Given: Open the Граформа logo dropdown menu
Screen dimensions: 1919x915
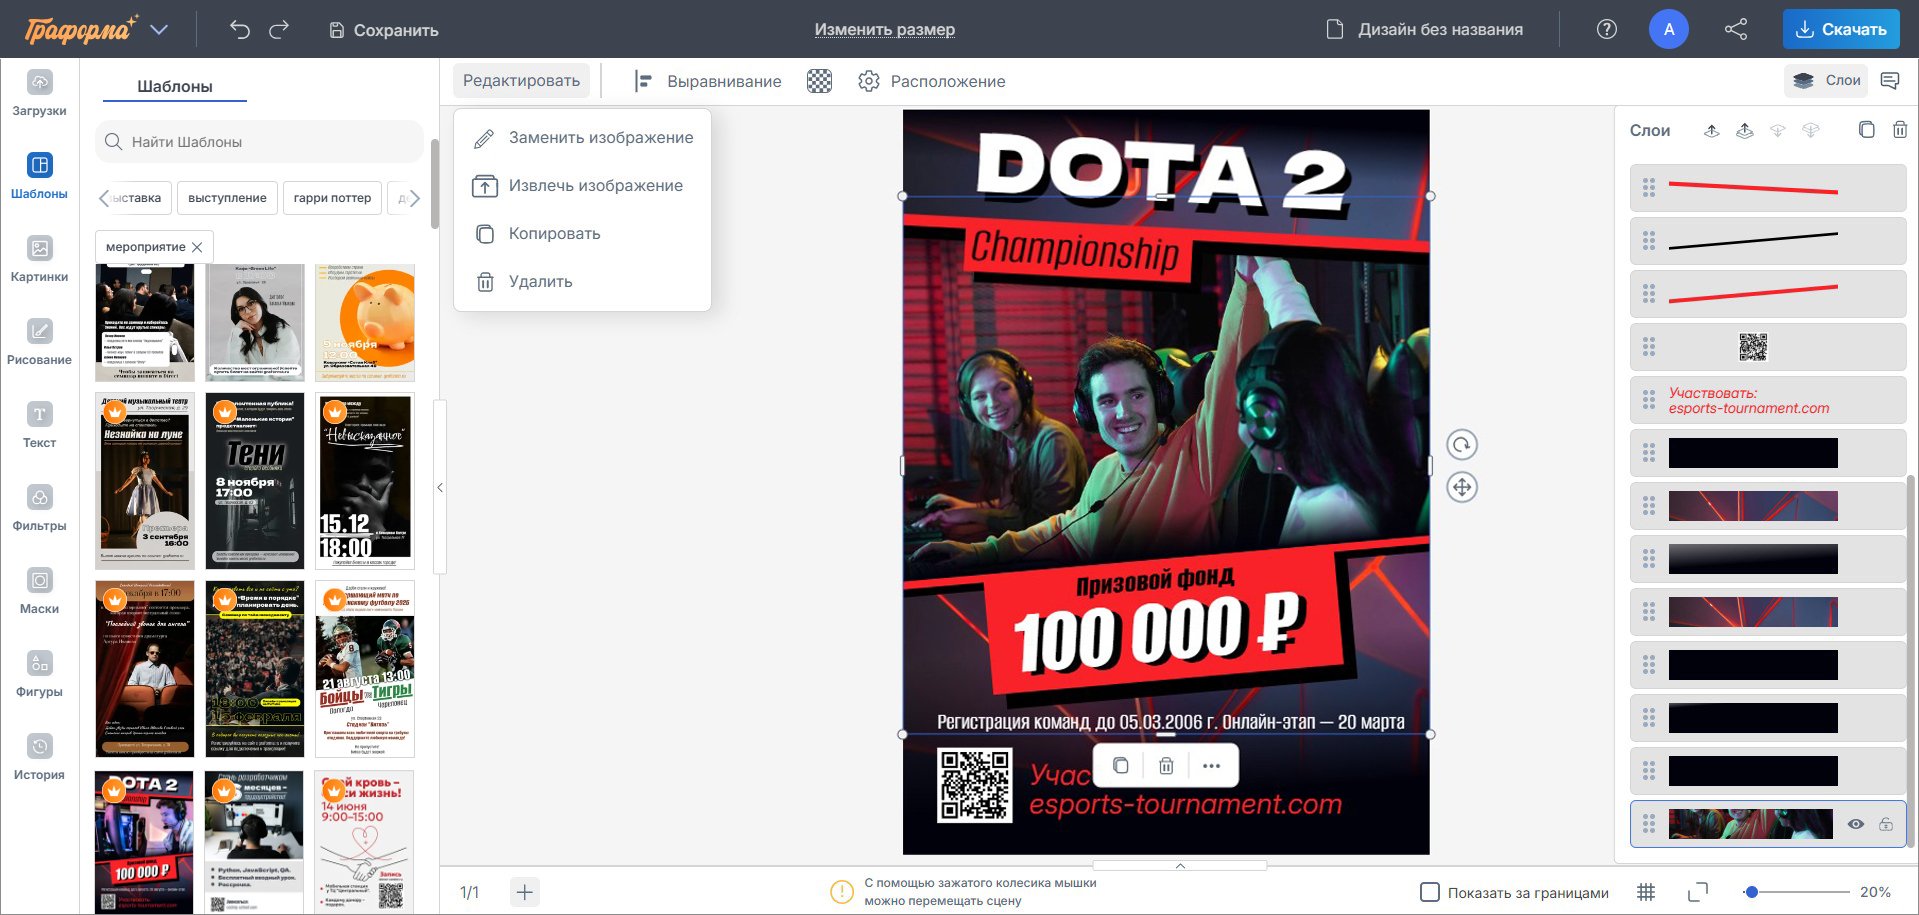Looking at the screenshot, I should [x=159, y=29].
